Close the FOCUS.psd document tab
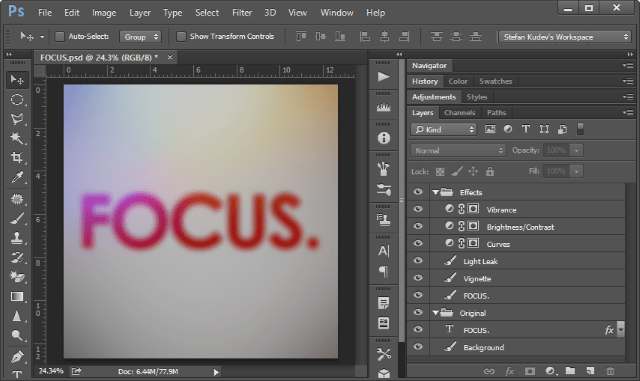This screenshot has width=640, height=381. [170, 58]
